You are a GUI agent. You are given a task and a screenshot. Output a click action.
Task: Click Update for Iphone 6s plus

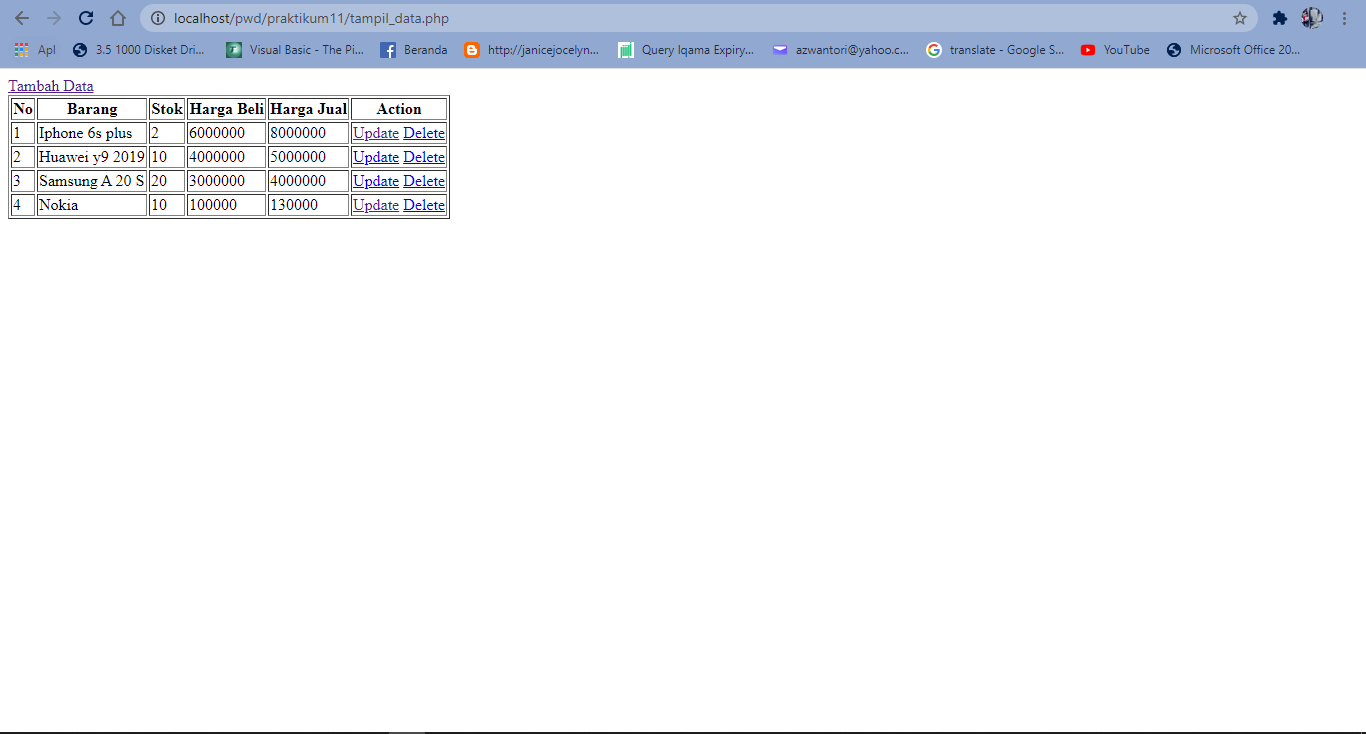(376, 133)
